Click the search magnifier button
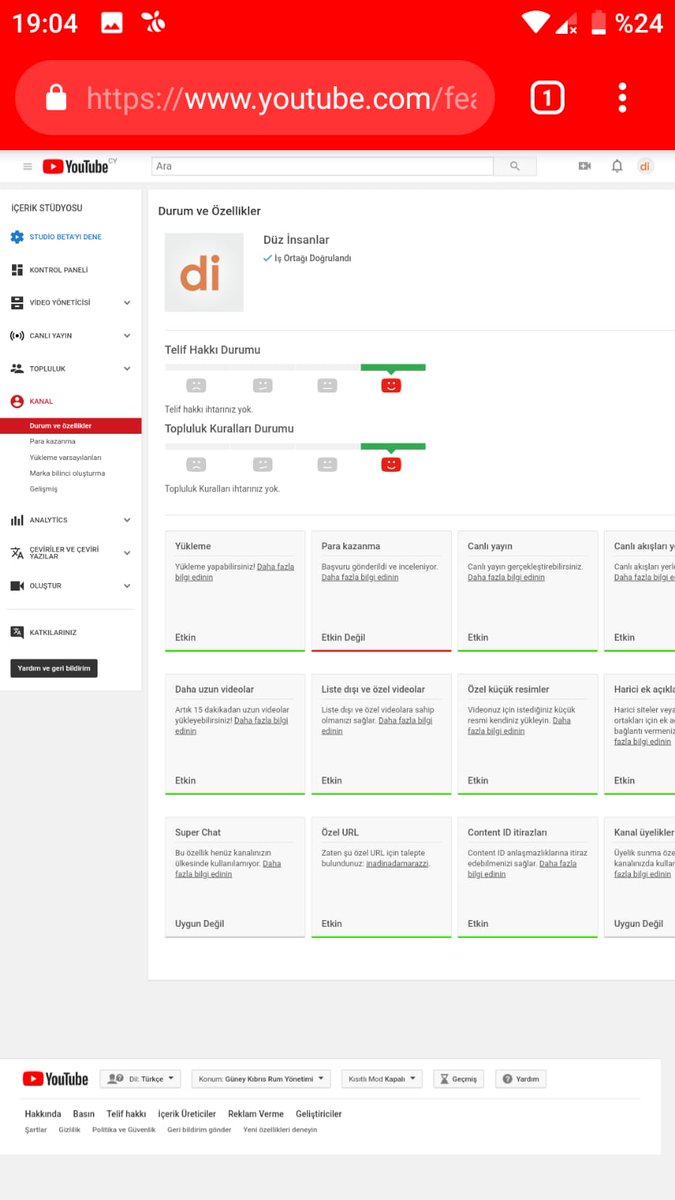This screenshot has height=1200, width=675. pos(515,166)
